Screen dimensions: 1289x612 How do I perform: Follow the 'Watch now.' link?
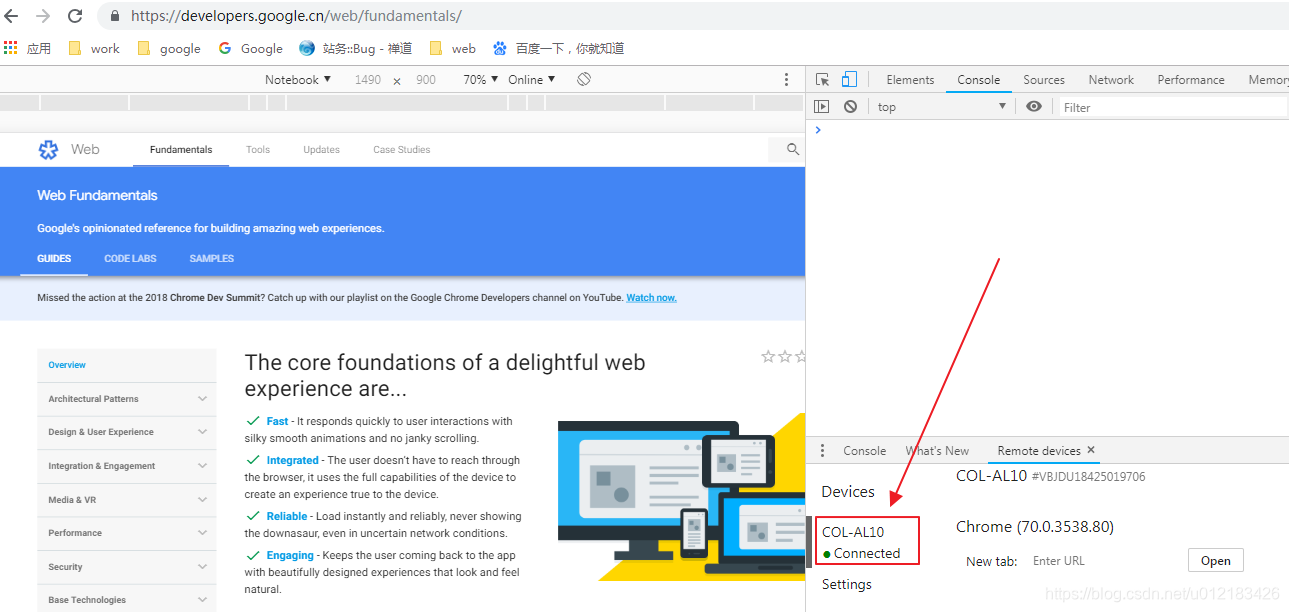(651, 298)
